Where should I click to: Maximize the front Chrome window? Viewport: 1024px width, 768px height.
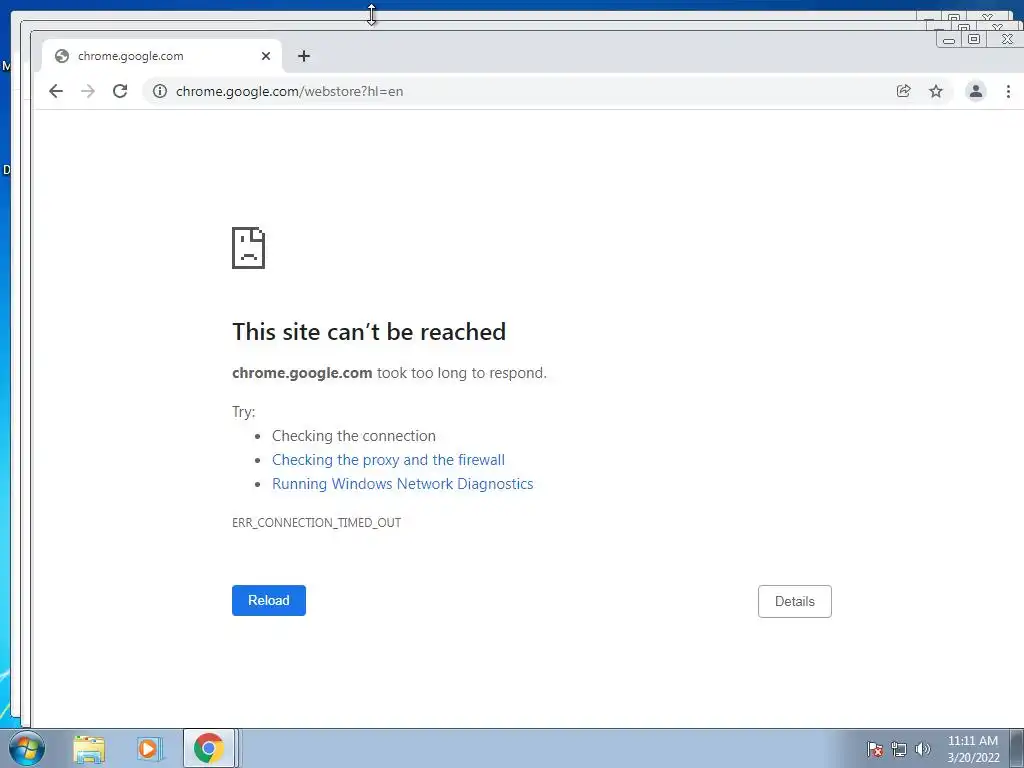[974, 40]
